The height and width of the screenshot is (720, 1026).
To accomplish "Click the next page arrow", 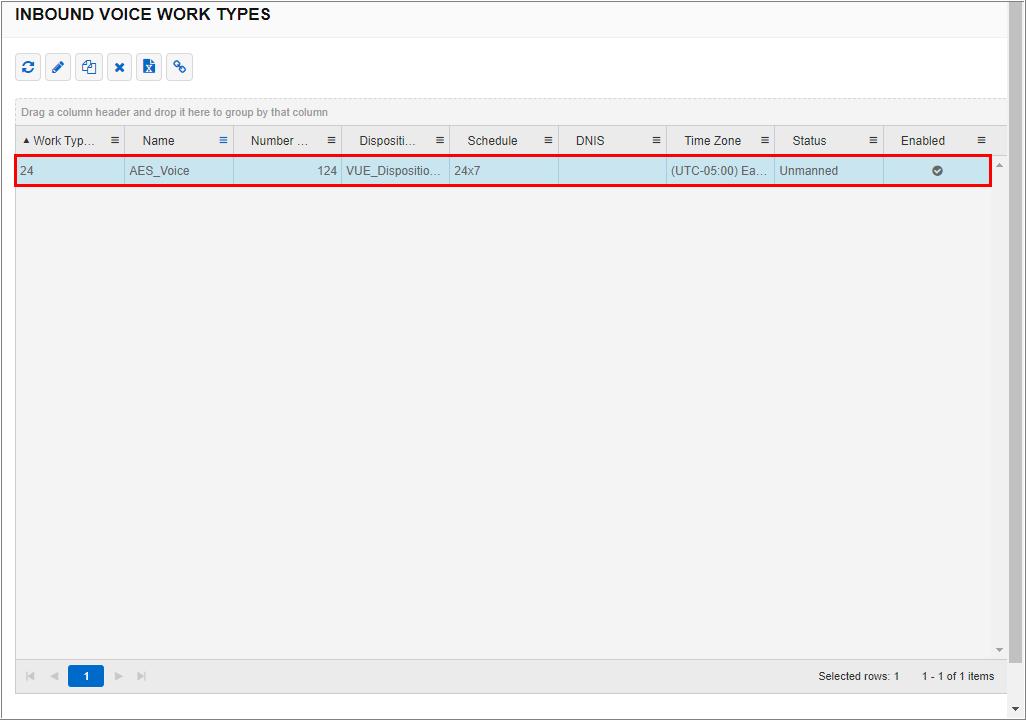I will click(x=118, y=676).
